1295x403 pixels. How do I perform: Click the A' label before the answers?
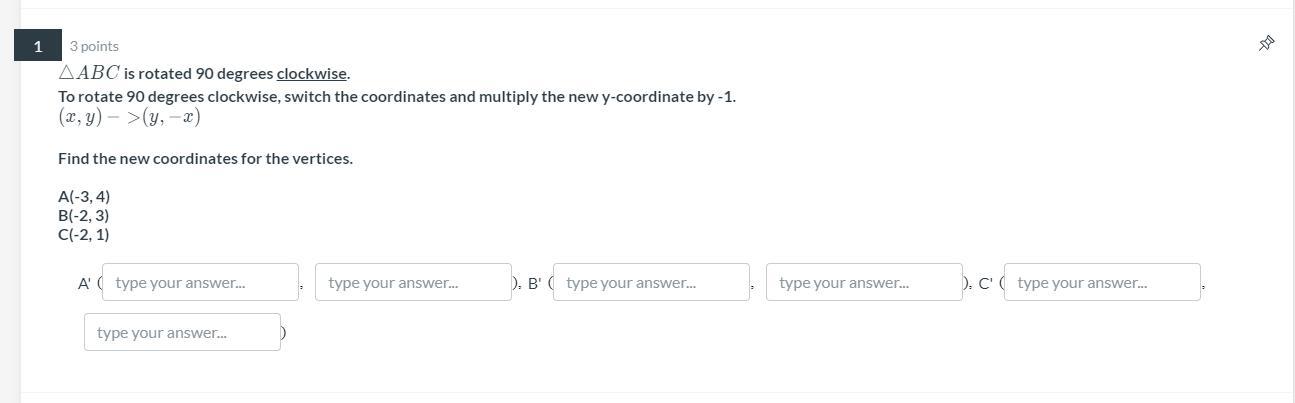click(84, 283)
